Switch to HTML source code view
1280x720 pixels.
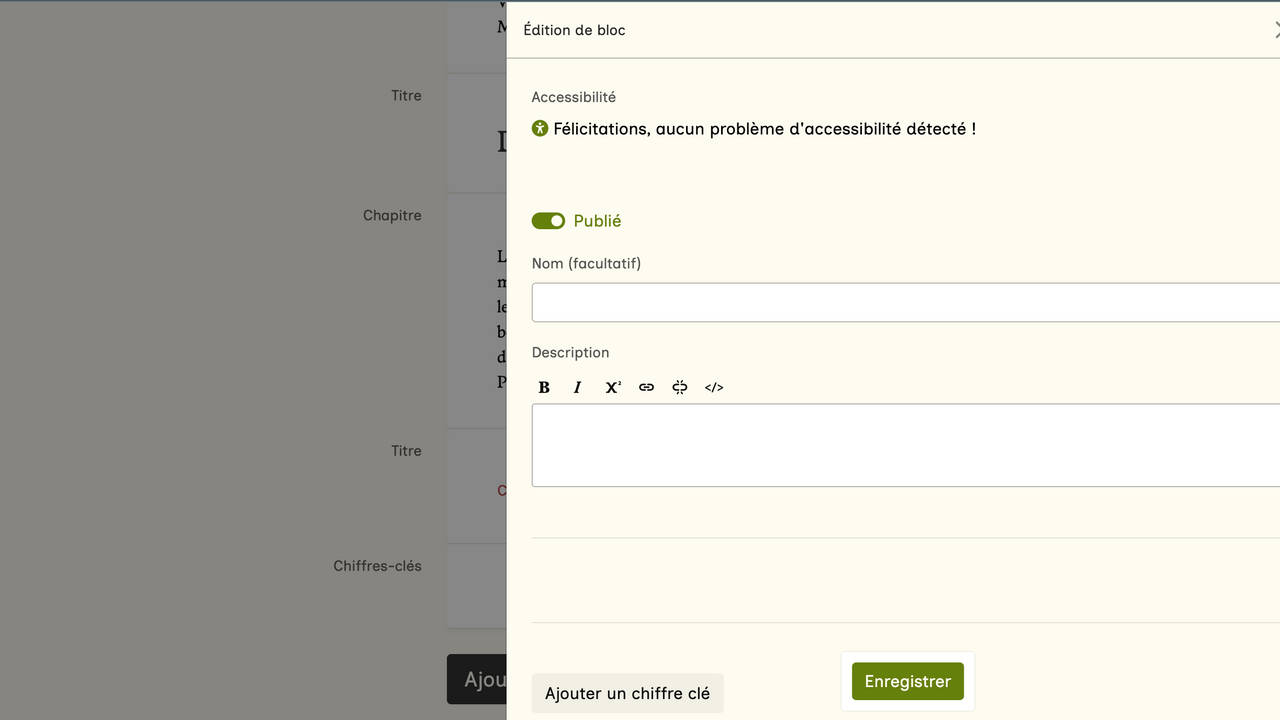pos(714,388)
